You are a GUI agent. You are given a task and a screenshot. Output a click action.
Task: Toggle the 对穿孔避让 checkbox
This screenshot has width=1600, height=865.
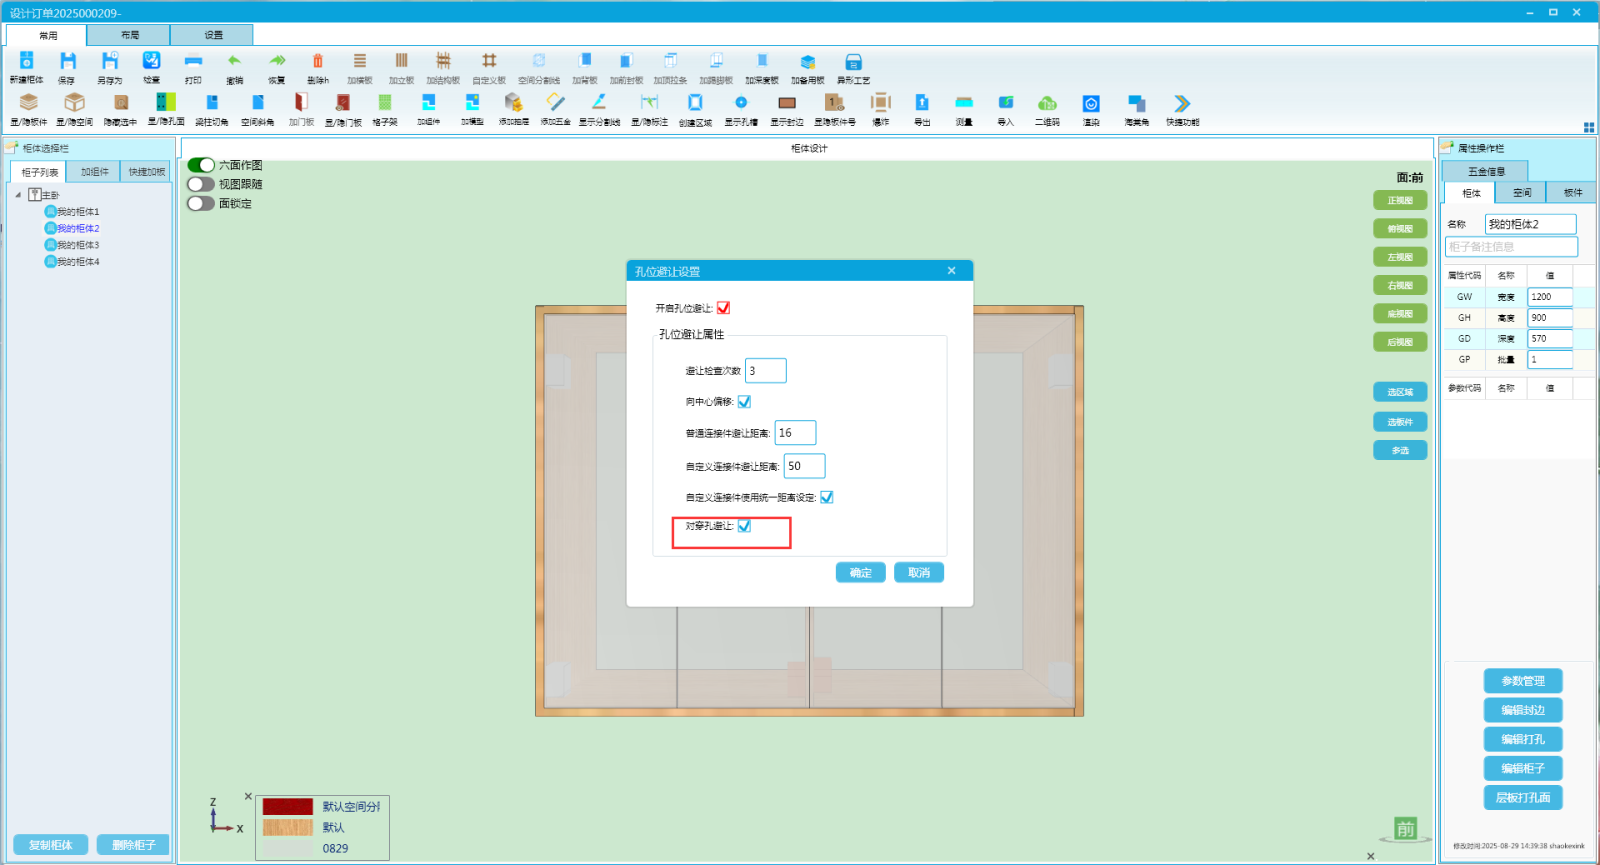[745, 526]
